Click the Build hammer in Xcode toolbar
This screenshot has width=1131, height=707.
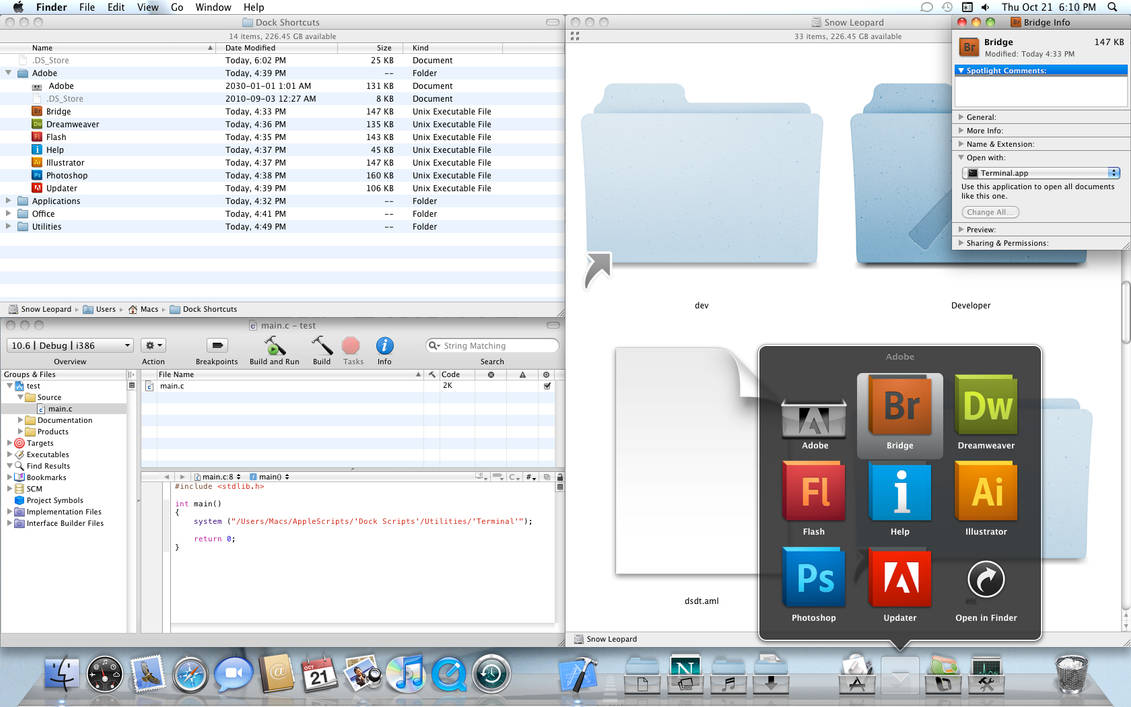(322, 350)
